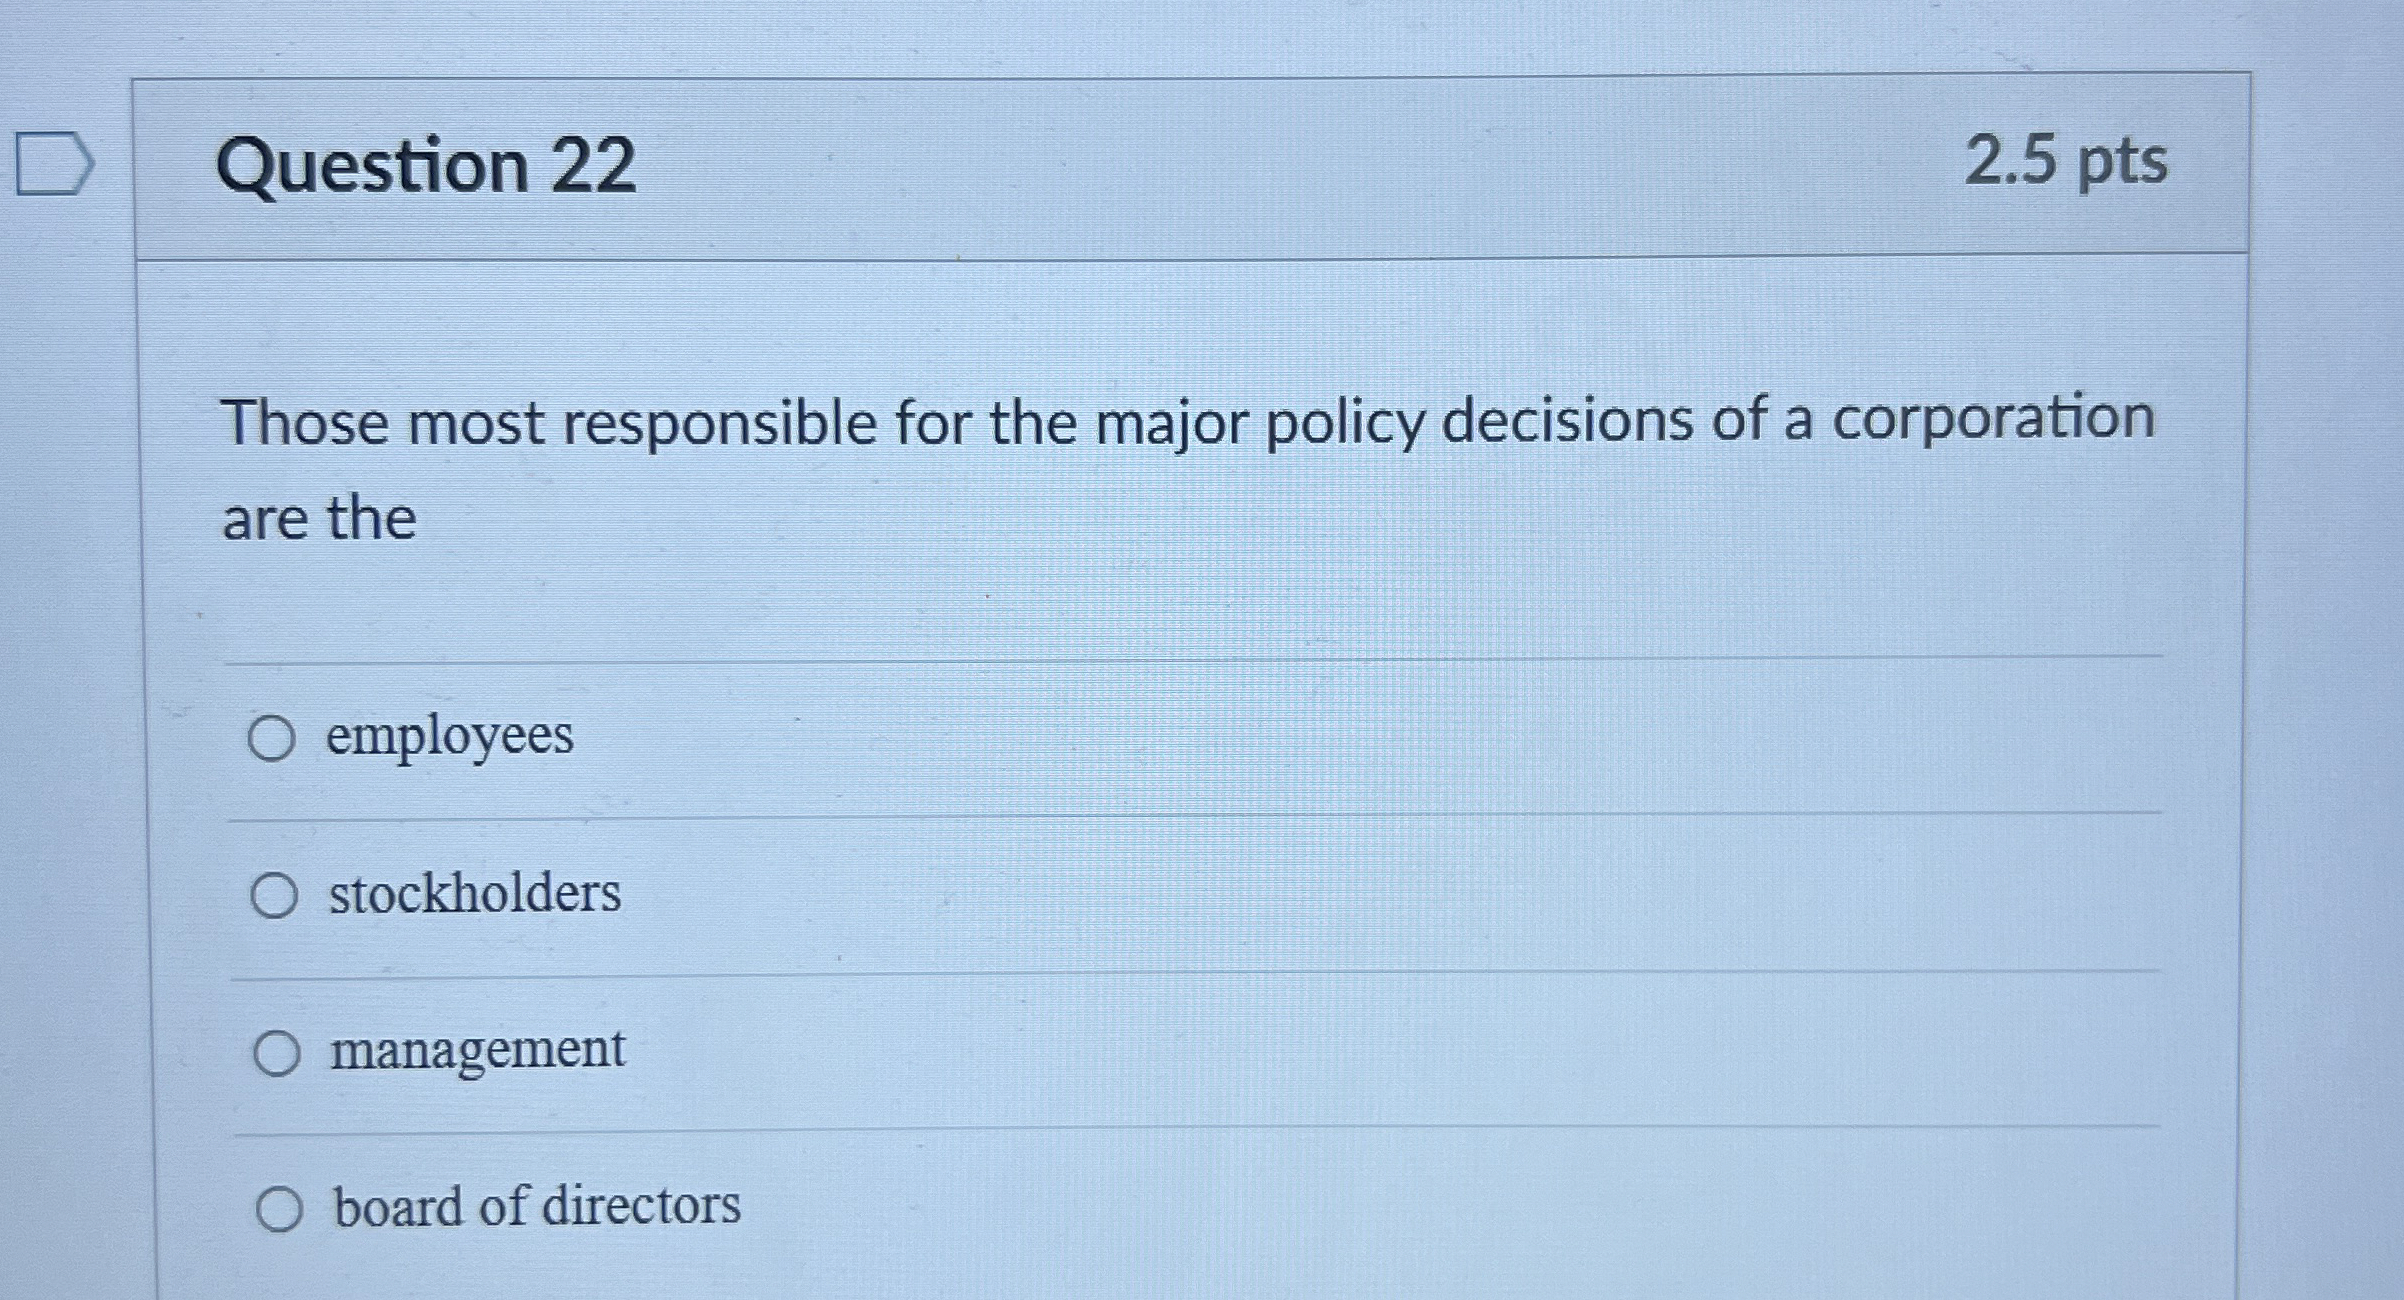Click the board of directors answer text
This screenshot has height=1300, width=2404.
tap(534, 1207)
